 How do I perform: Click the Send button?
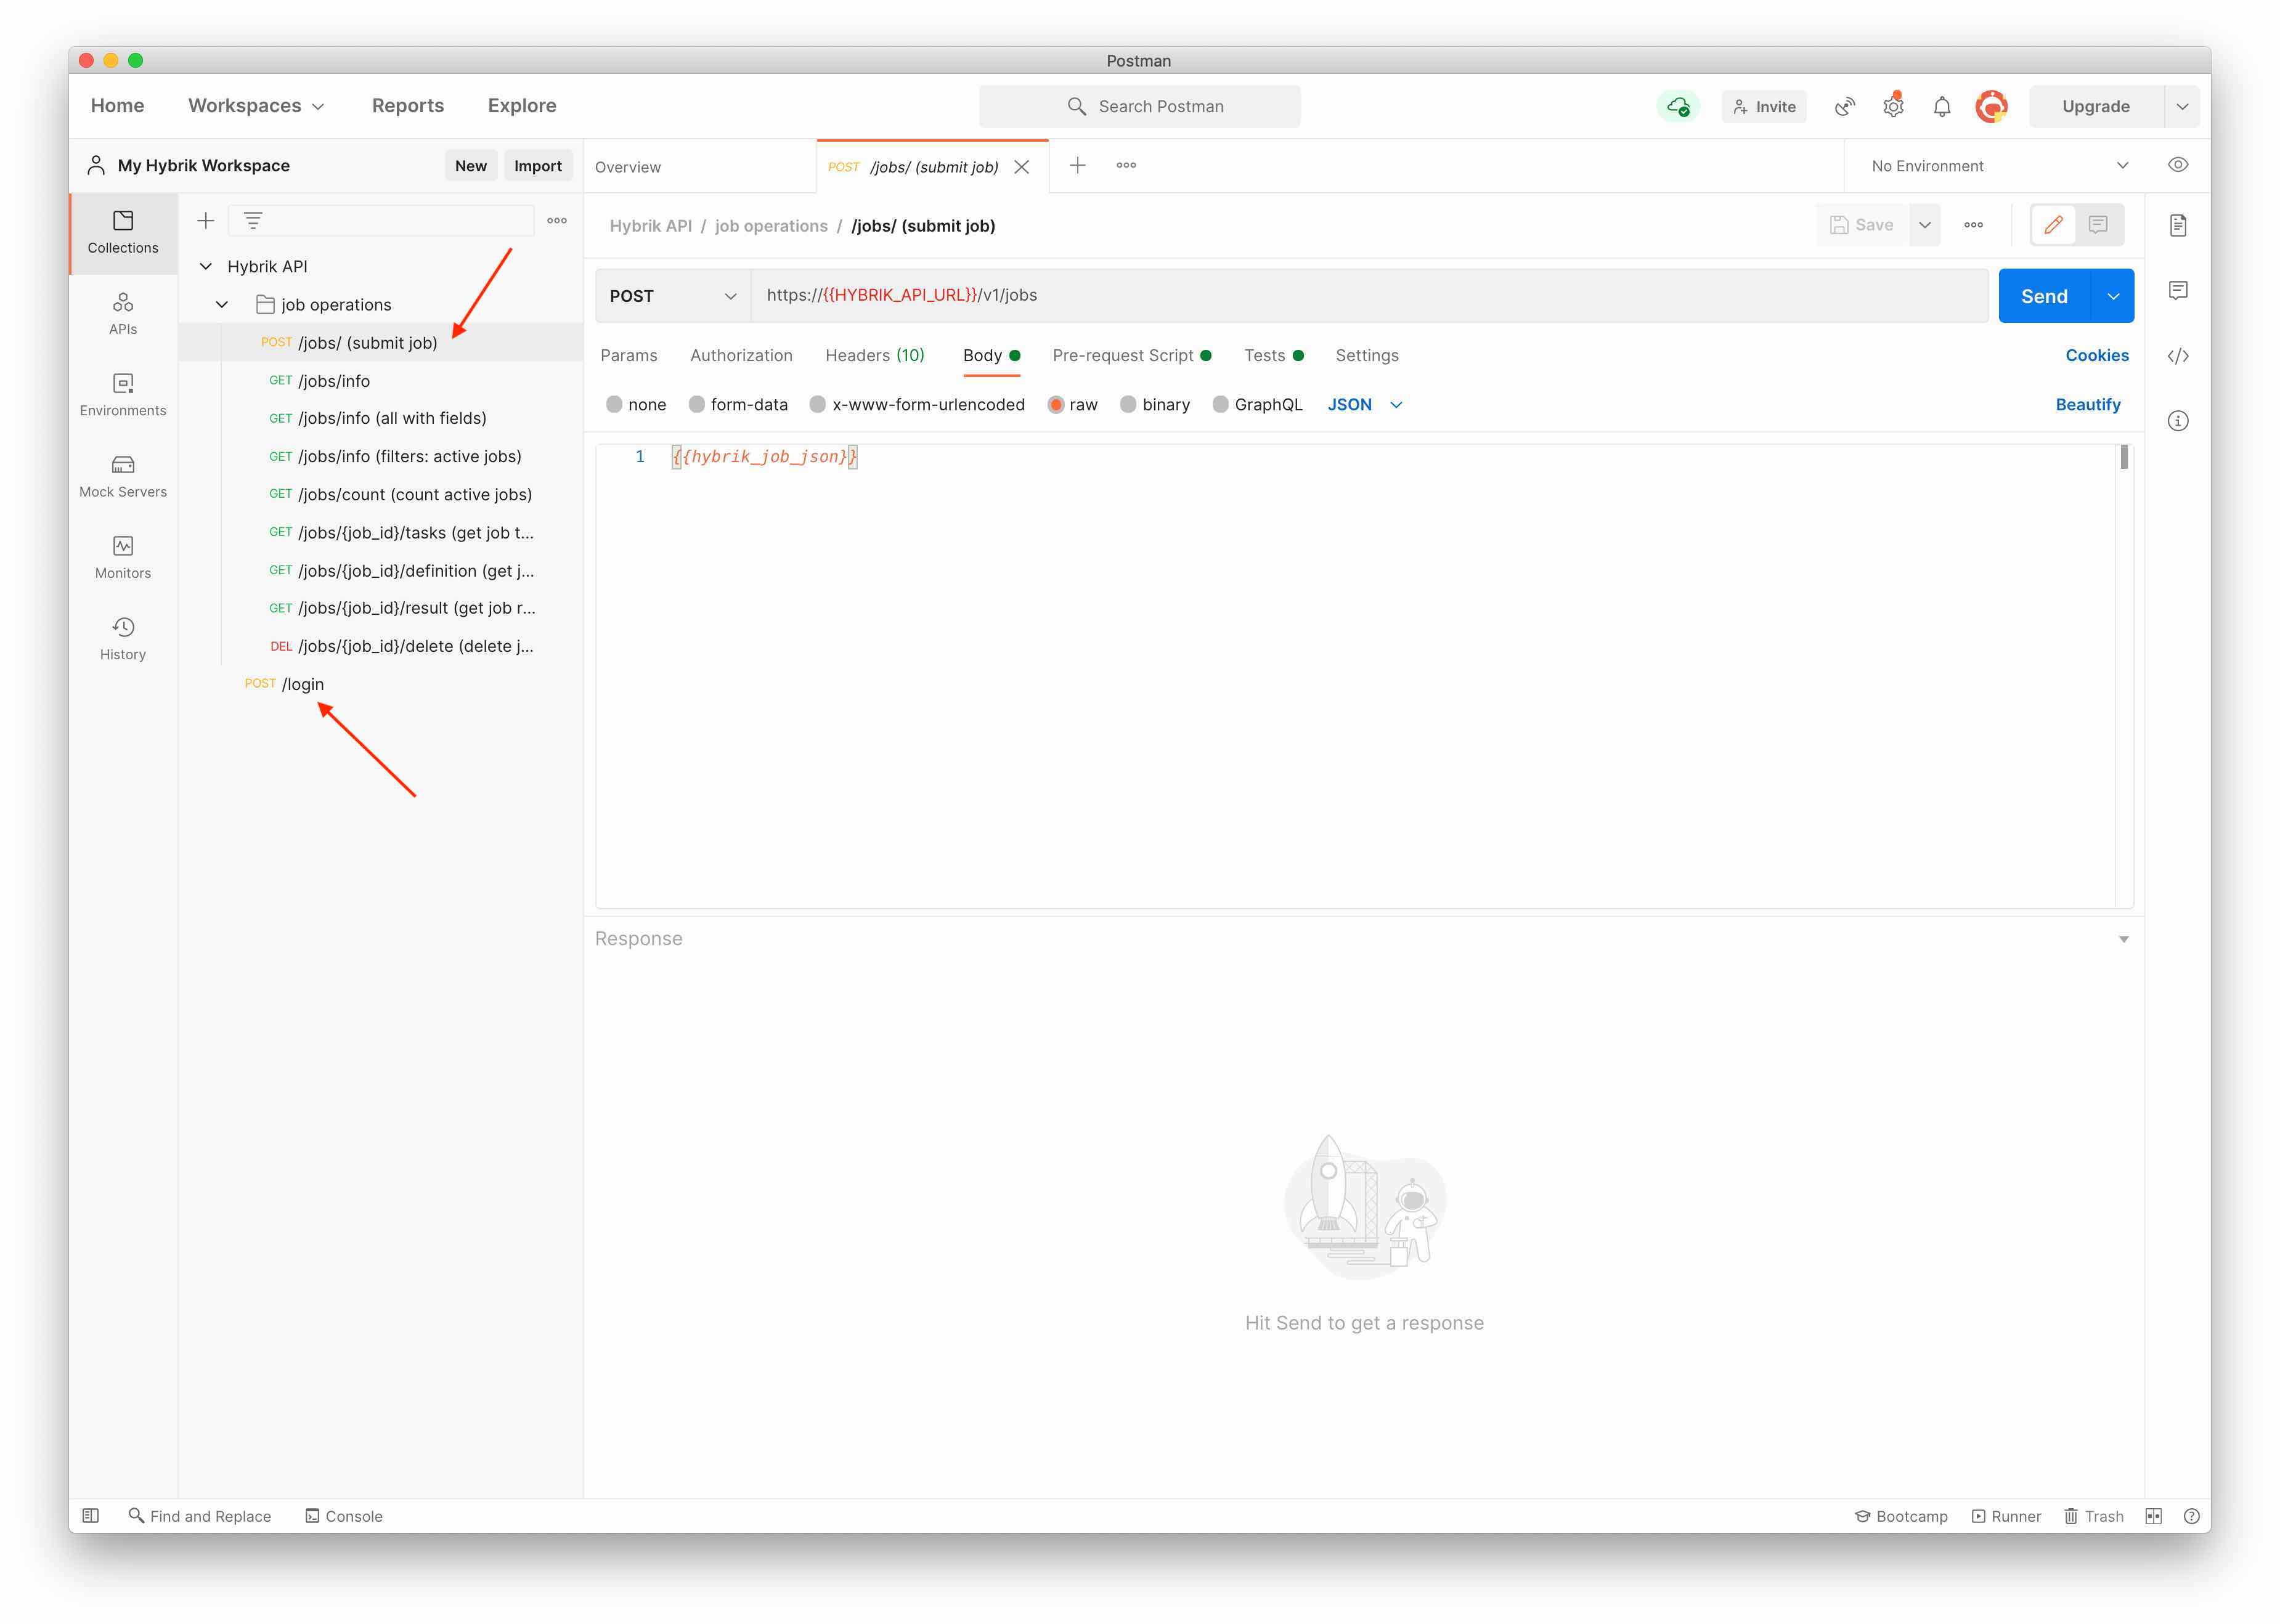click(x=2044, y=296)
